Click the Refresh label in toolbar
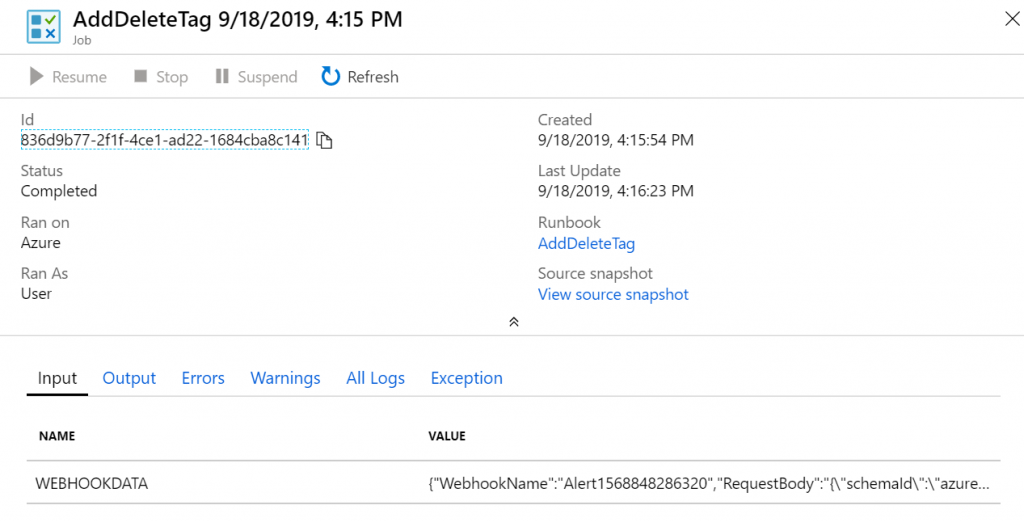This screenshot has width=1024, height=522. 373,77
